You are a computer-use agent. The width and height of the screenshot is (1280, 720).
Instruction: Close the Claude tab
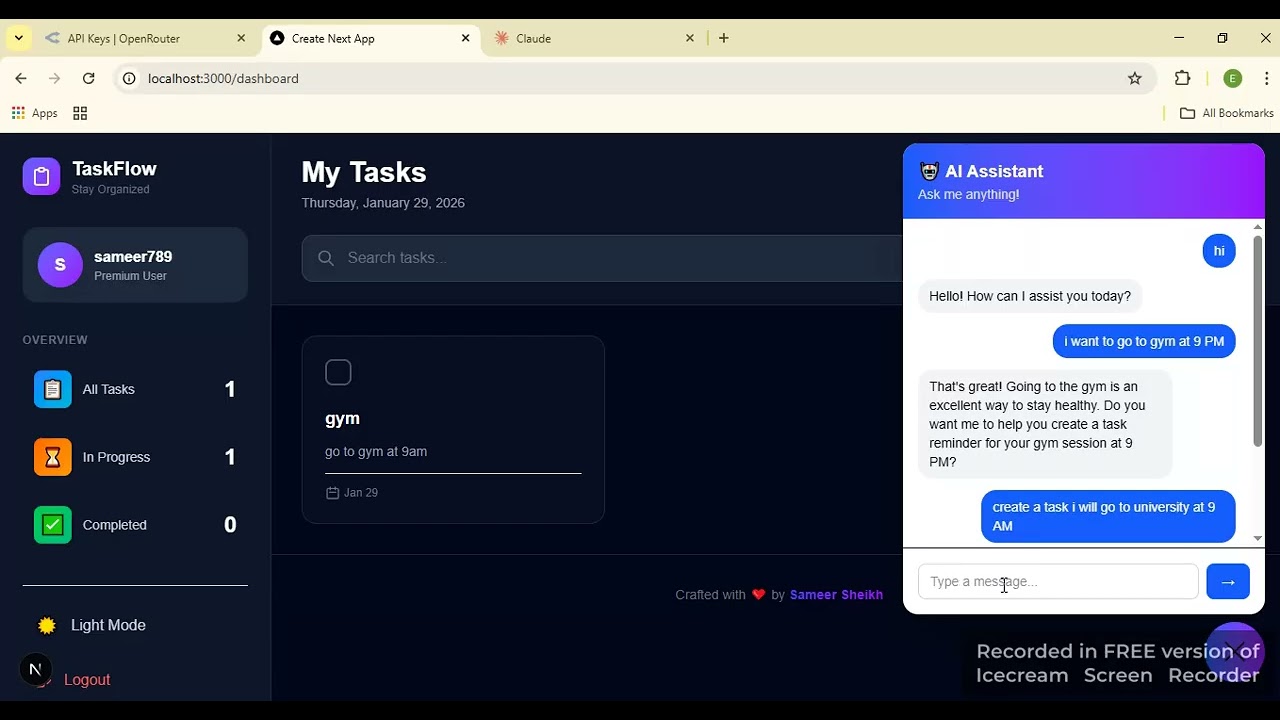(x=689, y=38)
